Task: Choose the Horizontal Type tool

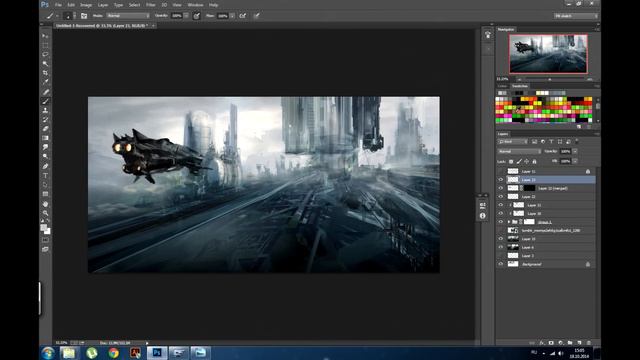Action: tap(45, 176)
